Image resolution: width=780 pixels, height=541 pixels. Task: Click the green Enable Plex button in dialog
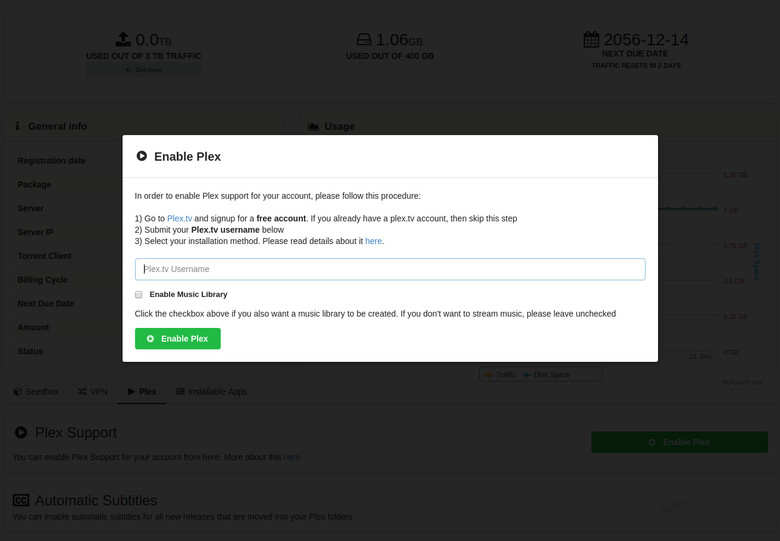[x=178, y=339]
